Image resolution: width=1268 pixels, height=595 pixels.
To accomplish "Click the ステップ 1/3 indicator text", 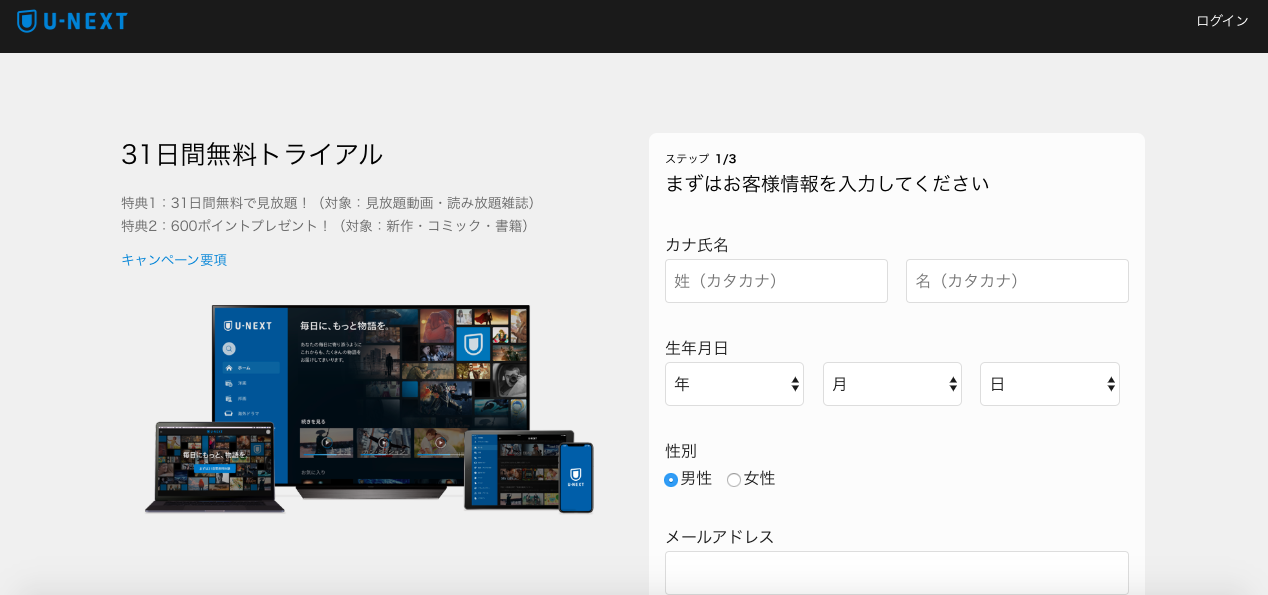I will pyautogui.click(x=701, y=159).
